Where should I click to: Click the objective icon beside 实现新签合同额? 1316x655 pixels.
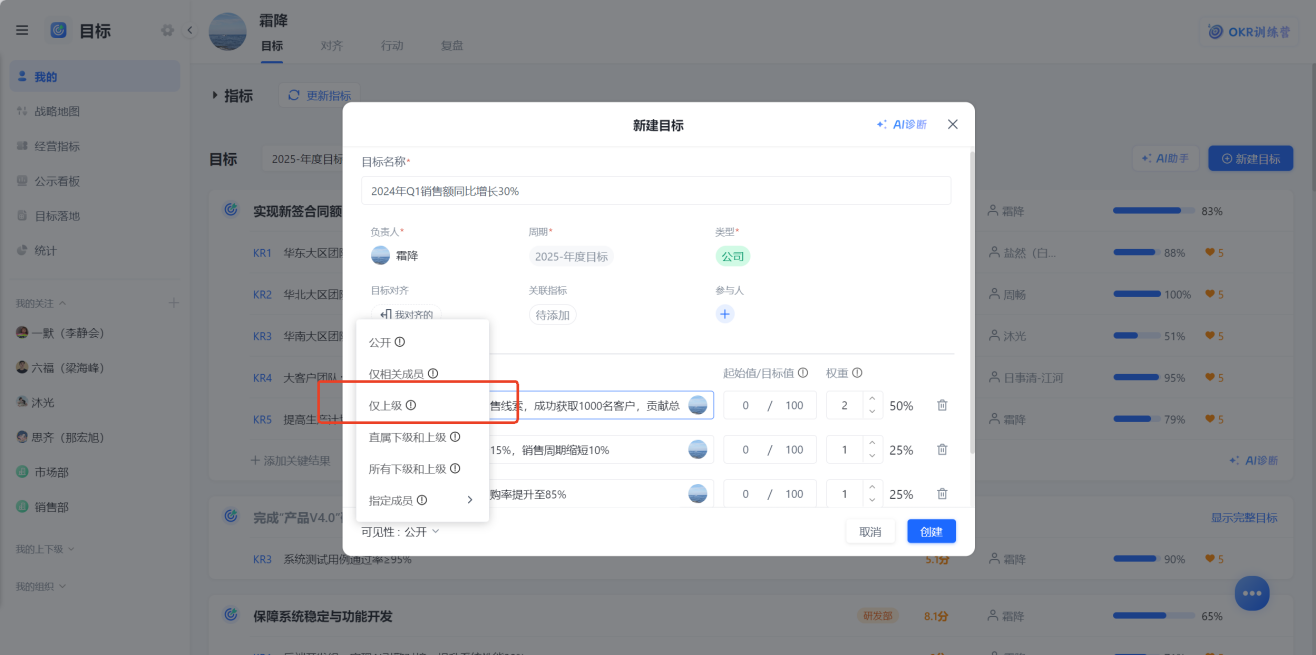(x=231, y=210)
